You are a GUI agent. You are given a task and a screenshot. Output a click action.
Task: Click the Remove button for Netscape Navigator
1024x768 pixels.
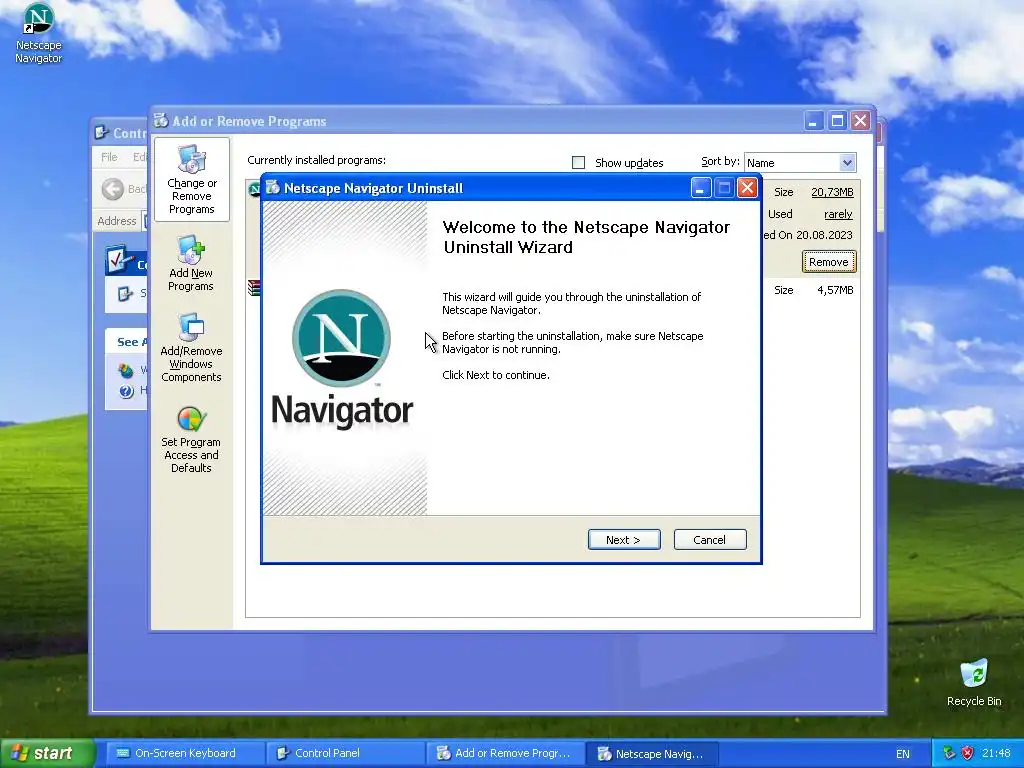tap(829, 262)
